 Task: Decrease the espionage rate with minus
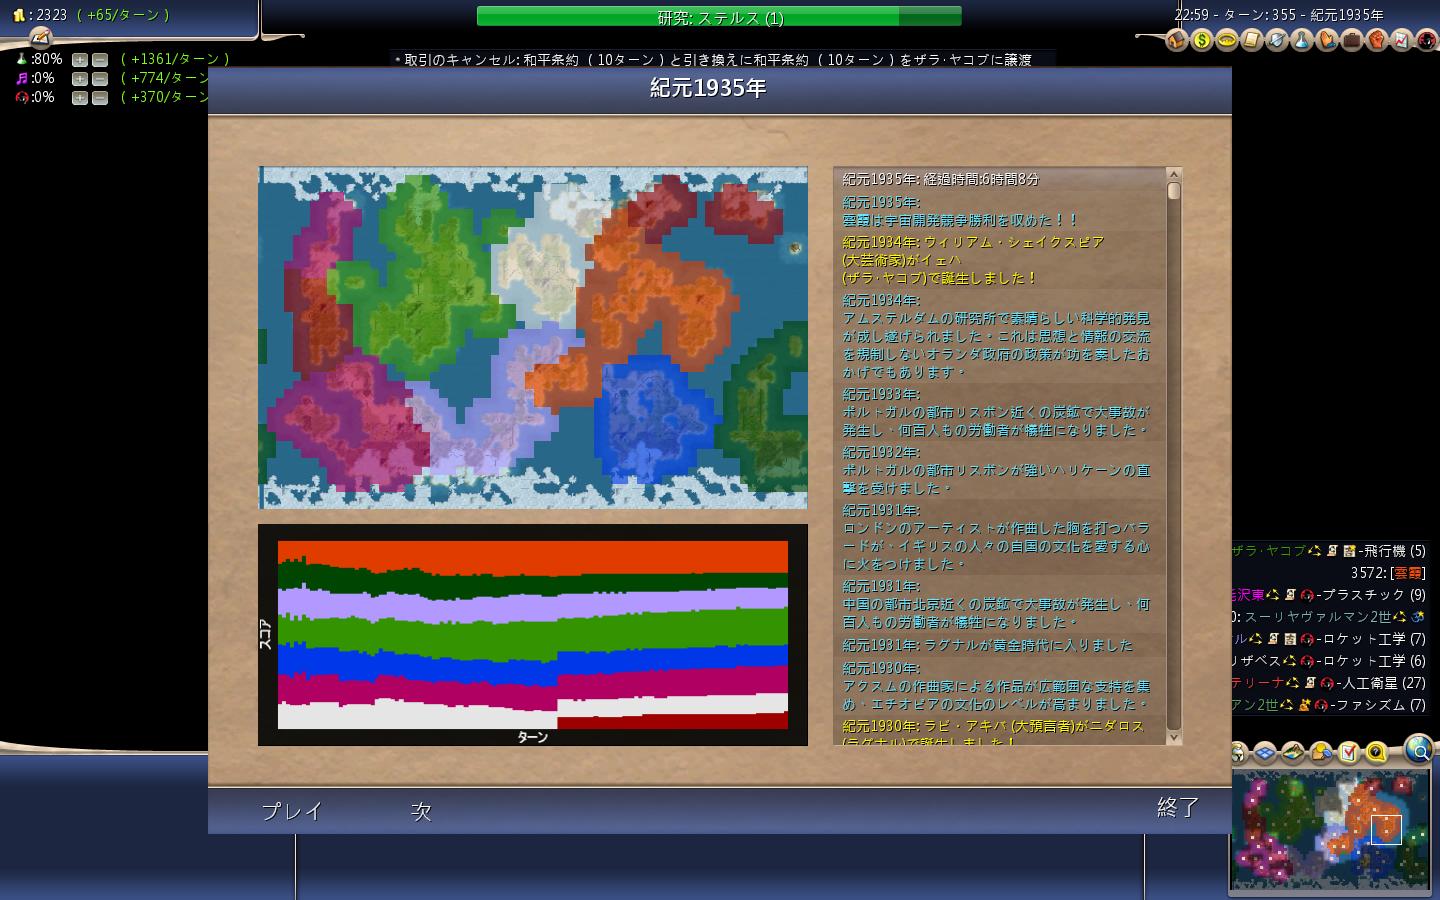[x=100, y=98]
